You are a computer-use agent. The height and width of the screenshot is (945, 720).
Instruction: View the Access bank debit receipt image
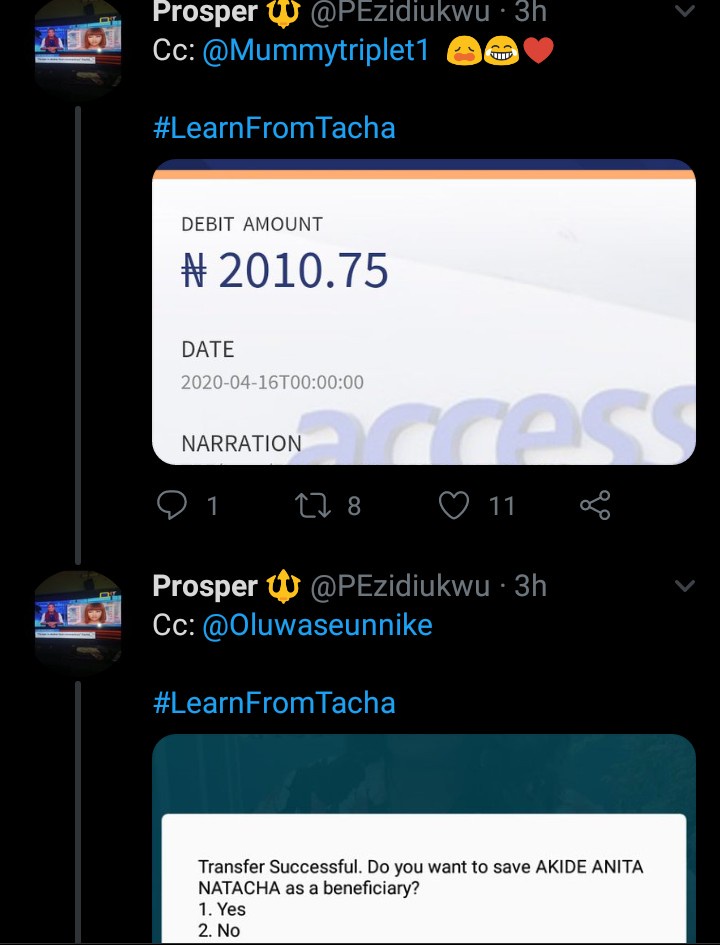(x=423, y=312)
